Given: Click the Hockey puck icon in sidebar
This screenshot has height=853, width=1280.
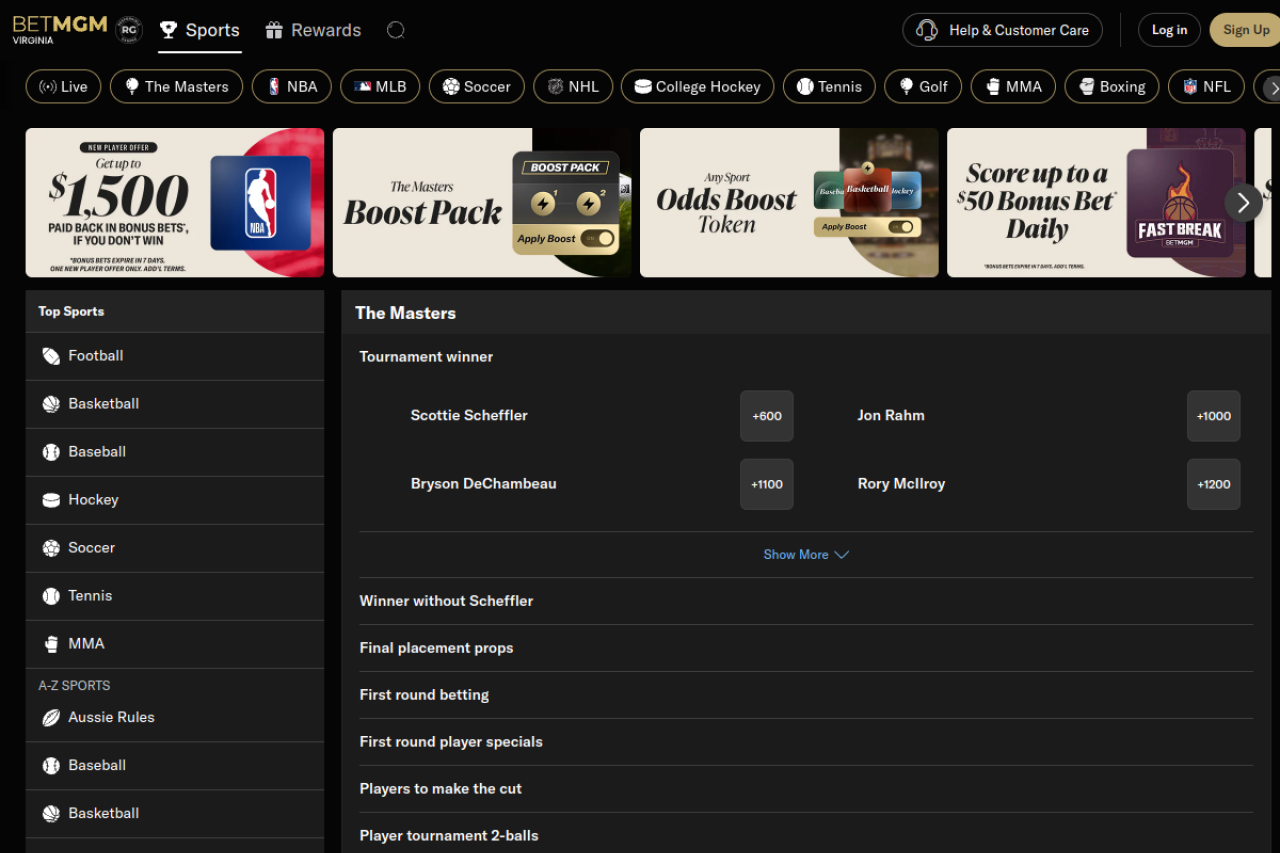Looking at the screenshot, I should click(x=51, y=500).
